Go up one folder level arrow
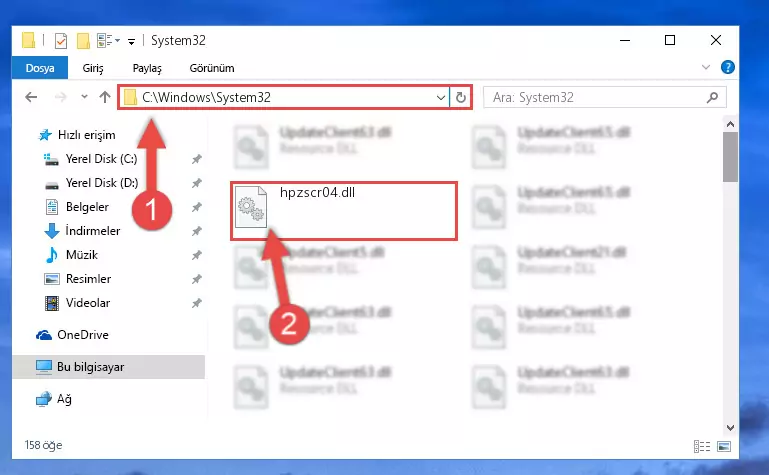This screenshot has height=475, width=769. coord(104,97)
